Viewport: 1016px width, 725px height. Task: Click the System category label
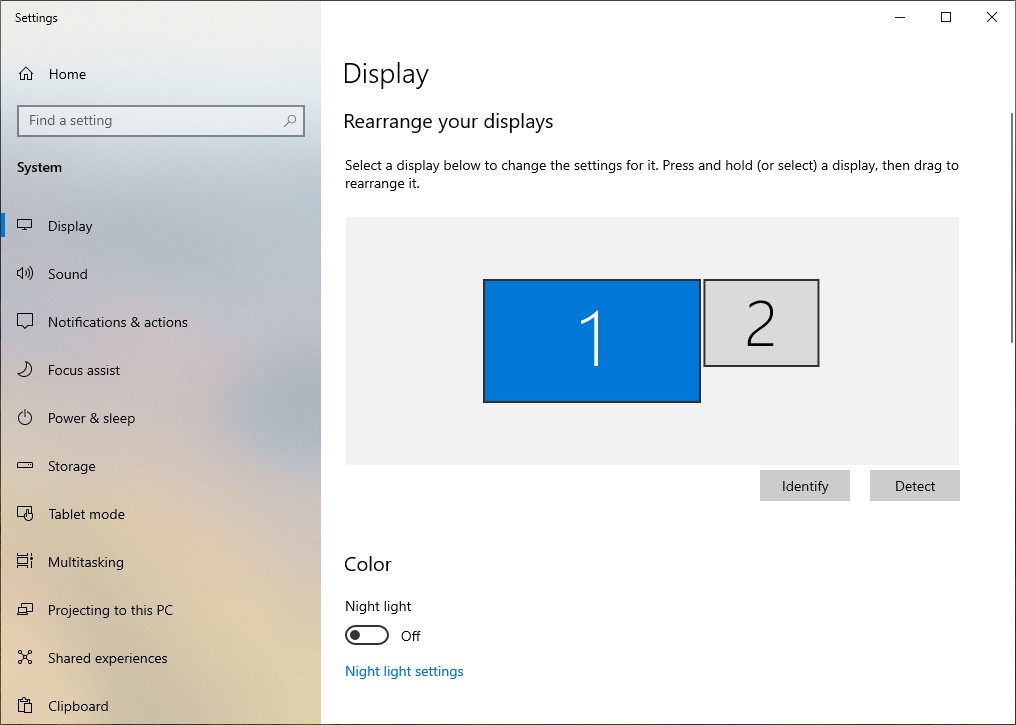coord(40,167)
